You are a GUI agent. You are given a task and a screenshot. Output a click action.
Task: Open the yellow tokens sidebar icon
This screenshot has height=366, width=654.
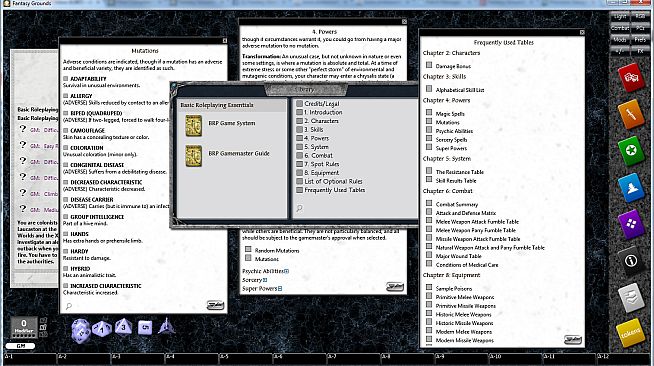[x=631, y=333]
